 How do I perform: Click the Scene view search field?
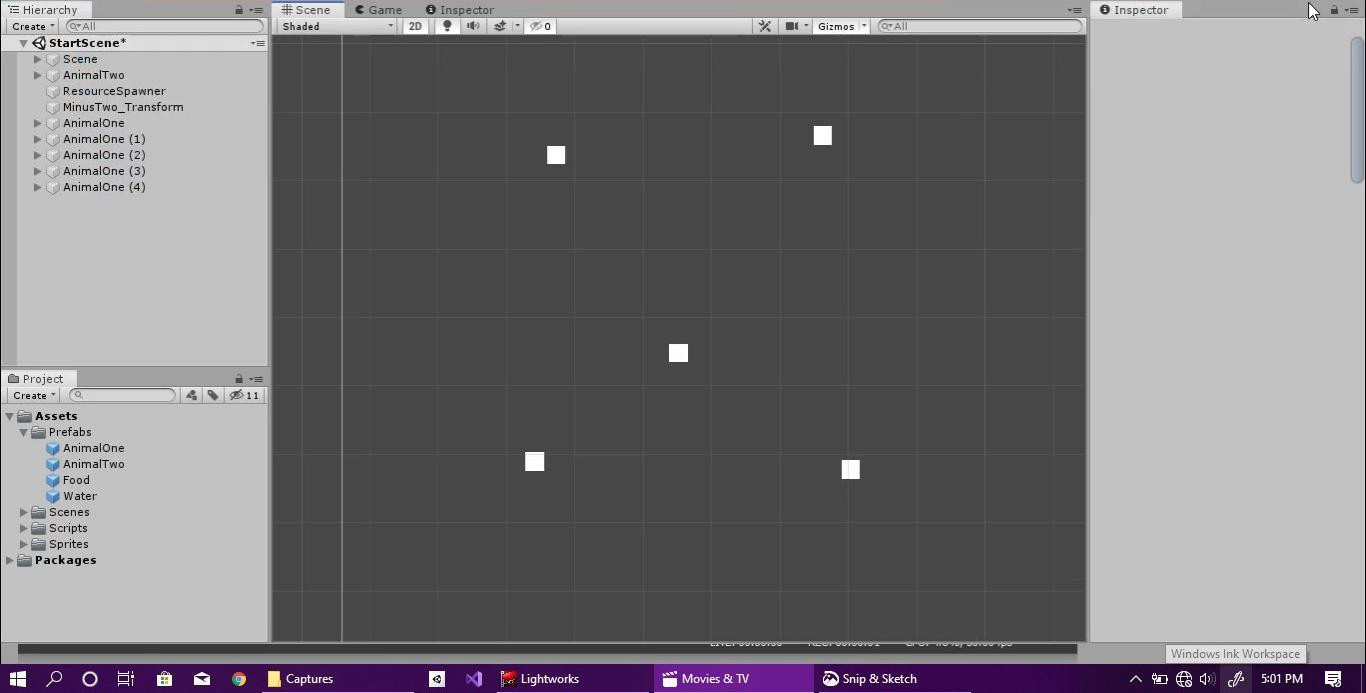[980, 26]
